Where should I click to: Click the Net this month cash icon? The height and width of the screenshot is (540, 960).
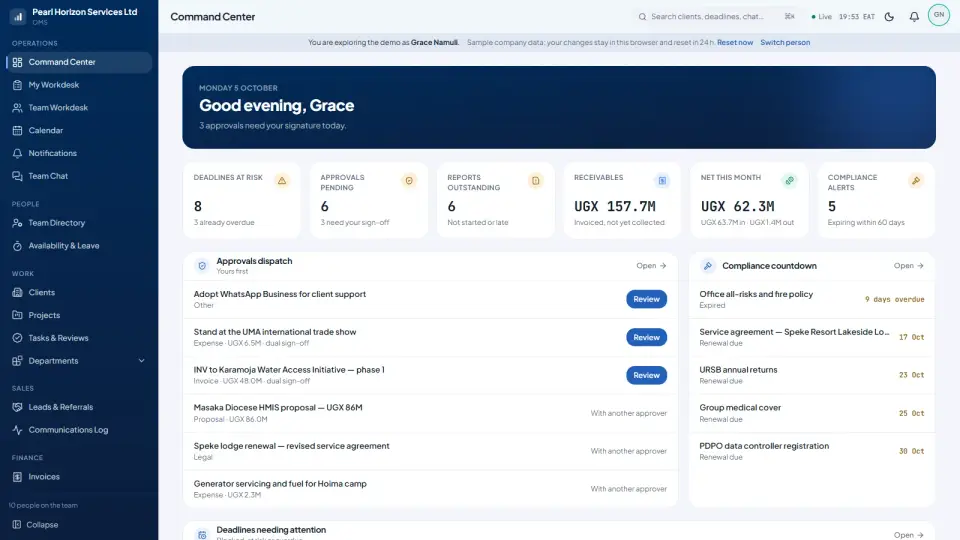tap(789, 181)
